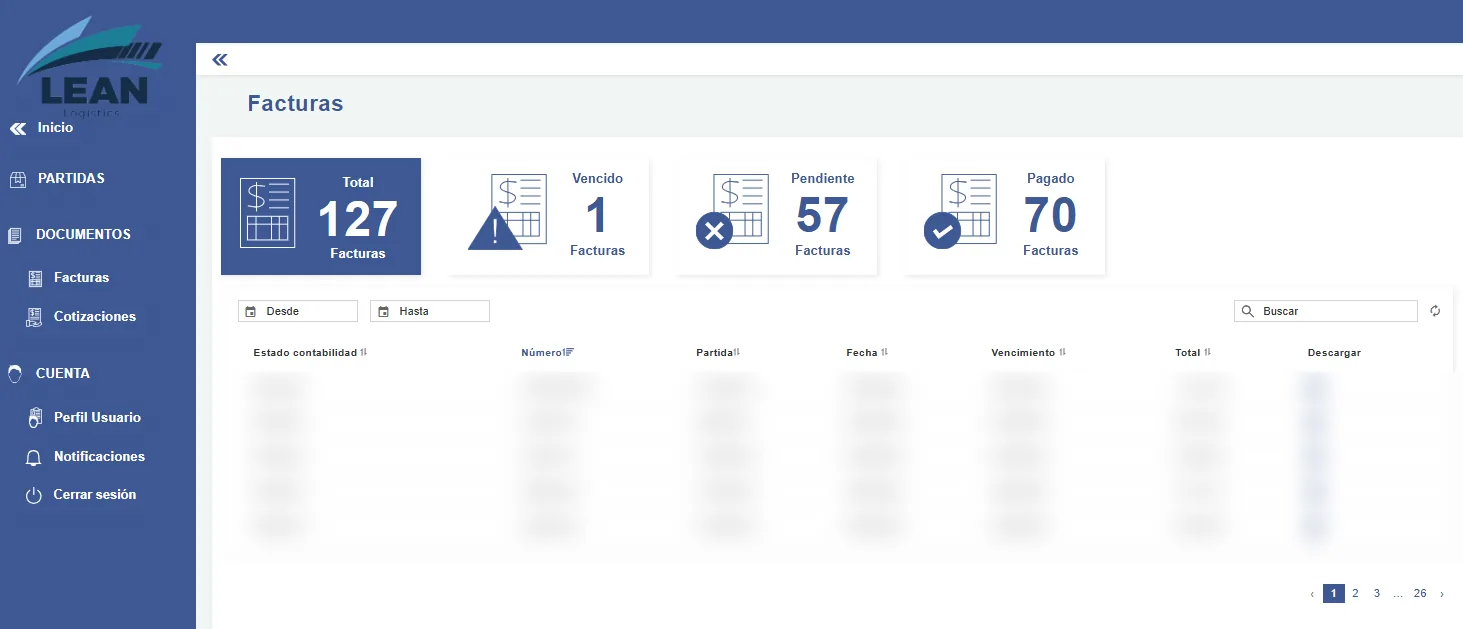Click the Pagado checkmark invoice icon
1463x629 pixels.
(x=960, y=211)
